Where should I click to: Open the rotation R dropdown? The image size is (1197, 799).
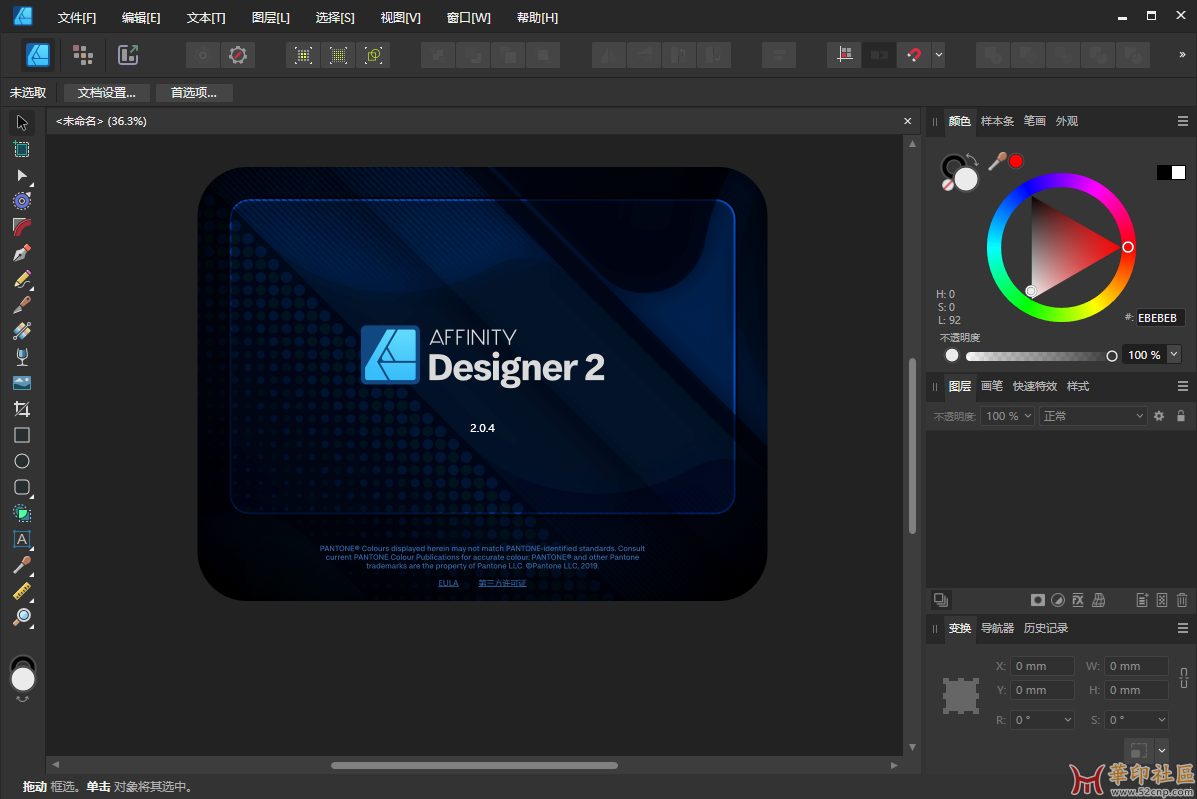(1043, 720)
